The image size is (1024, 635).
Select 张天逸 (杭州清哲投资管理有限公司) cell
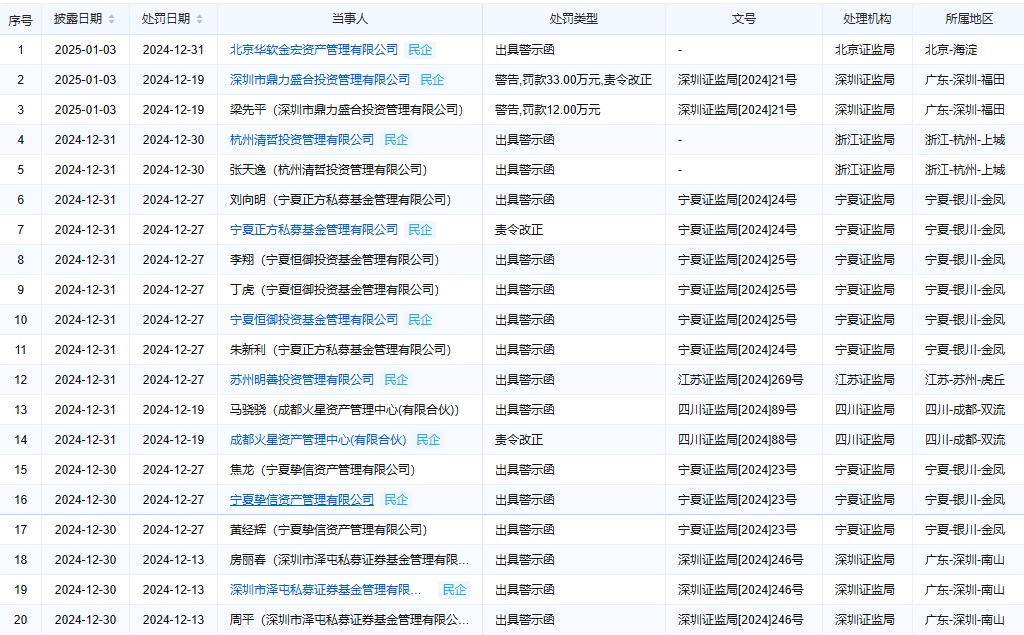click(x=350, y=170)
